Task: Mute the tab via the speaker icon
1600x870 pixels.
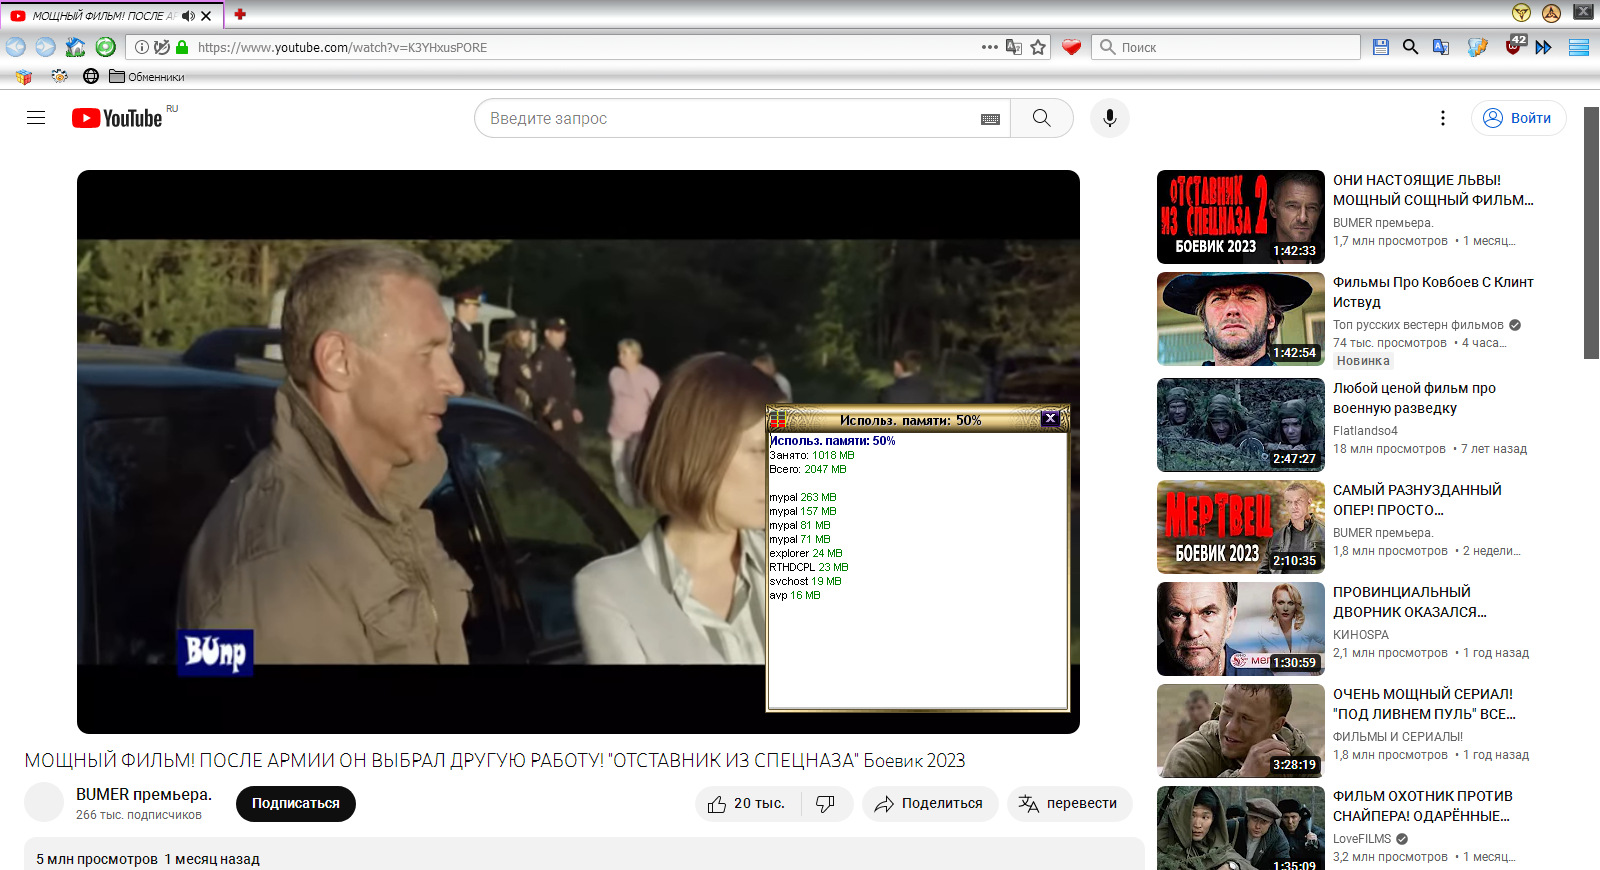Action: click(x=188, y=16)
